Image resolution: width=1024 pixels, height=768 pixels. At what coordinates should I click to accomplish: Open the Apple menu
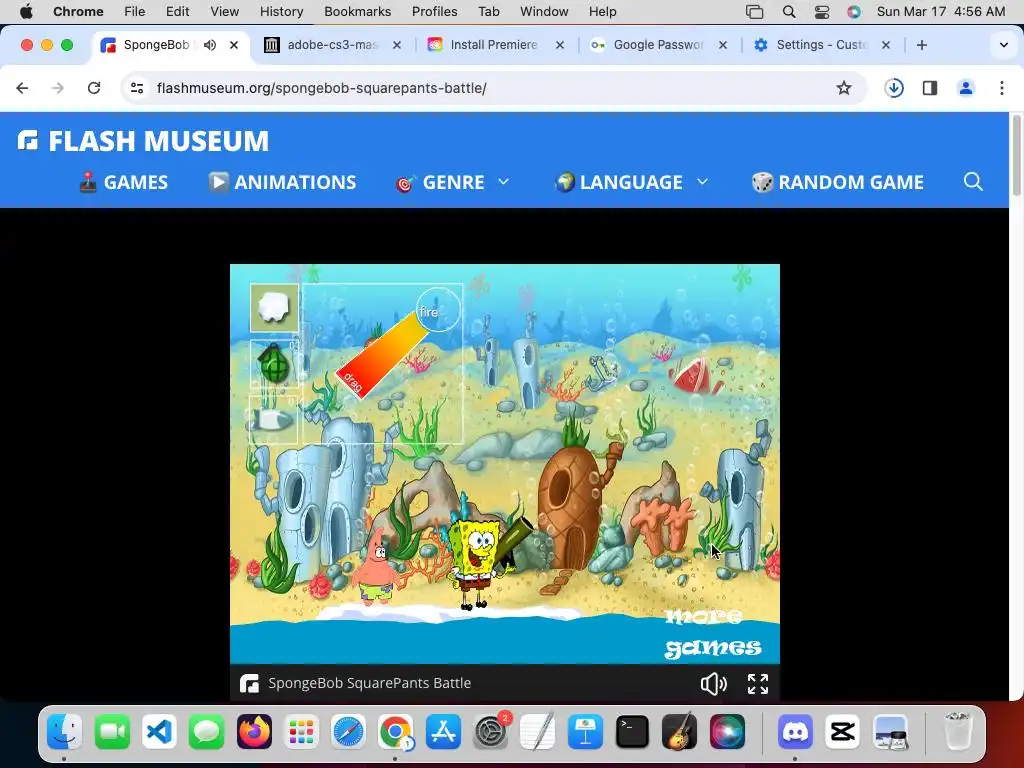click(x=26, y=11)
